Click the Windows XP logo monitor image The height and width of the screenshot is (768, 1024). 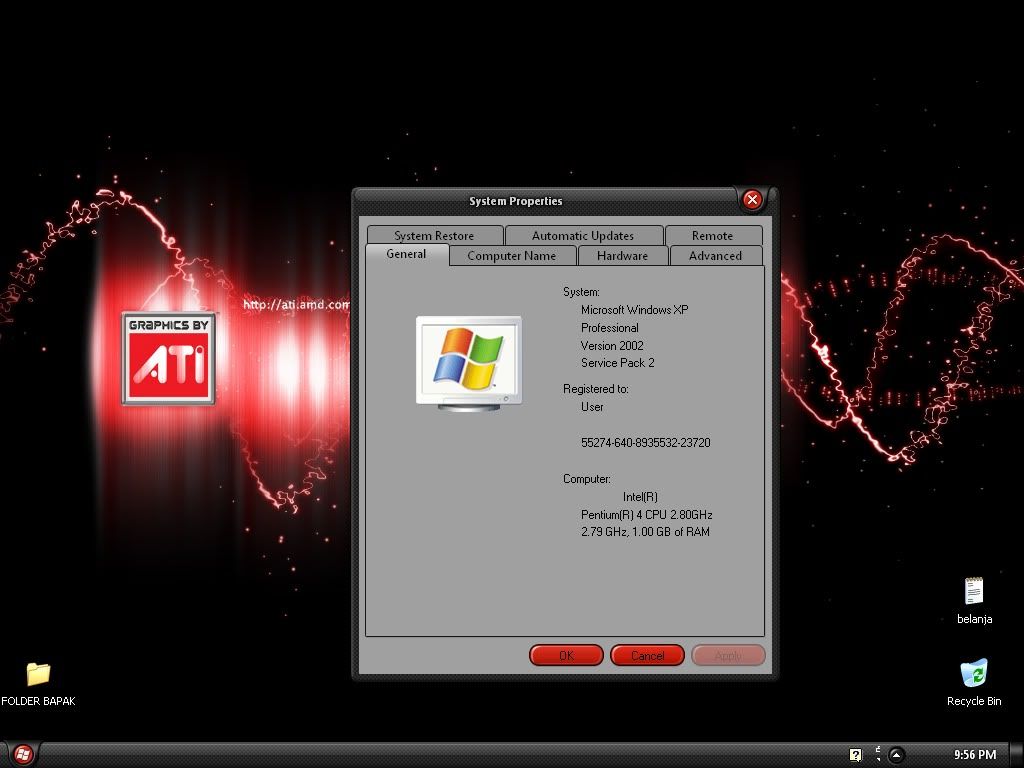tap(469, 364)
